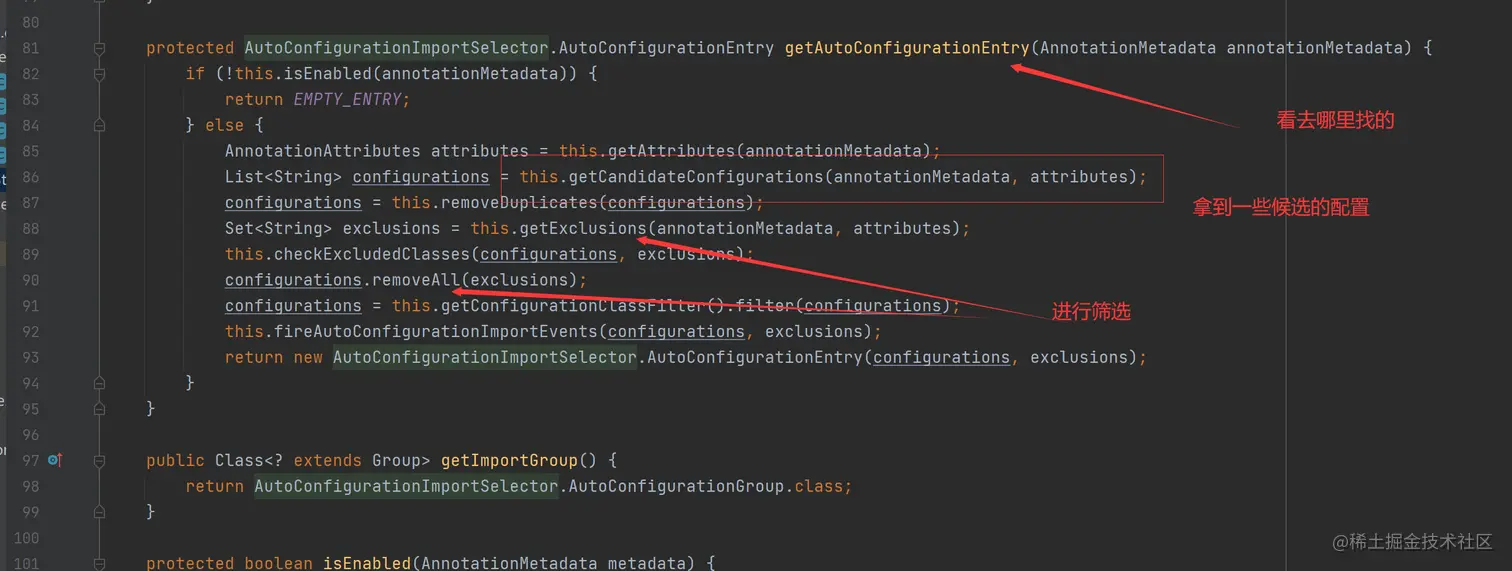Viewport: 1512px width, 571px height.
Task: Collapse the else block fold marker on line 84
Action: pyautogui.click(x=99, y=125)
